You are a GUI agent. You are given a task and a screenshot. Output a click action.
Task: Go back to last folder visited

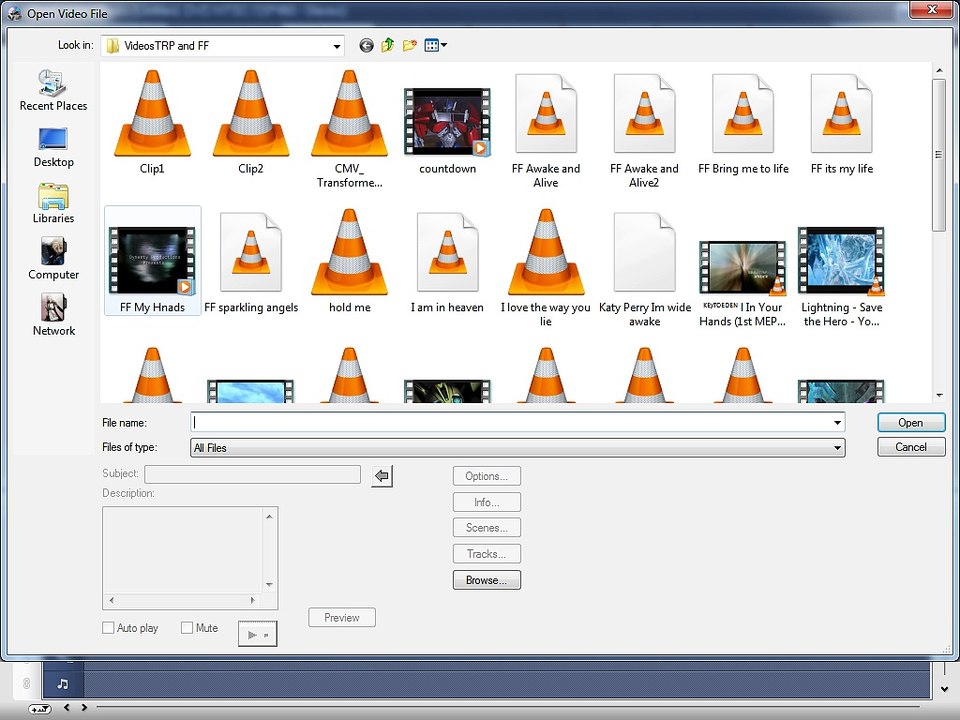click(366, 45)
